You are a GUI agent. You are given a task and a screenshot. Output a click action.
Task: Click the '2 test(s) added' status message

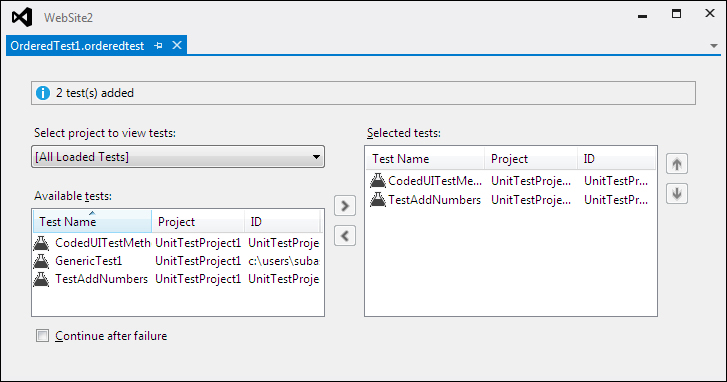95,93
